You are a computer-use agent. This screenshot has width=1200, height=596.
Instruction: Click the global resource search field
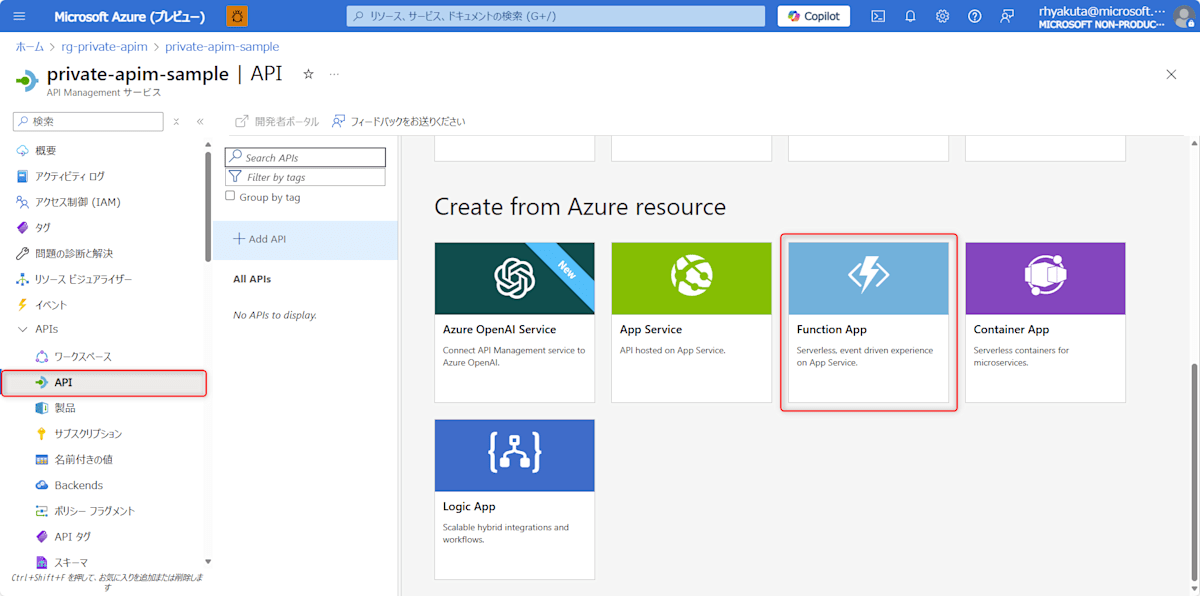pos(557,16)
